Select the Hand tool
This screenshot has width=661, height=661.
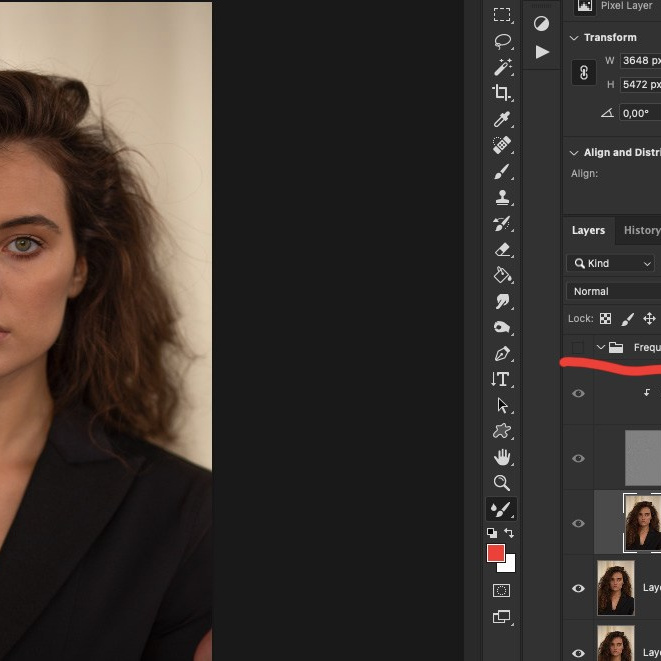click(502, 457)
